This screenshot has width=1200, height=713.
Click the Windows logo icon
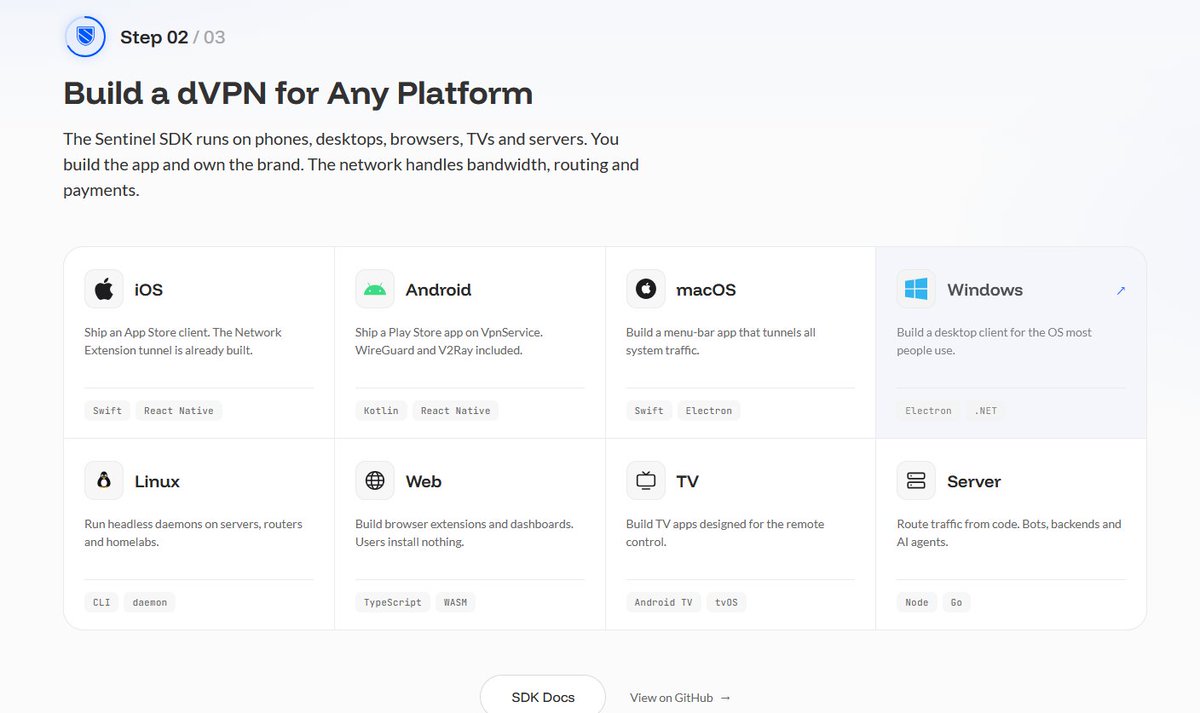(x=916, y=289)
